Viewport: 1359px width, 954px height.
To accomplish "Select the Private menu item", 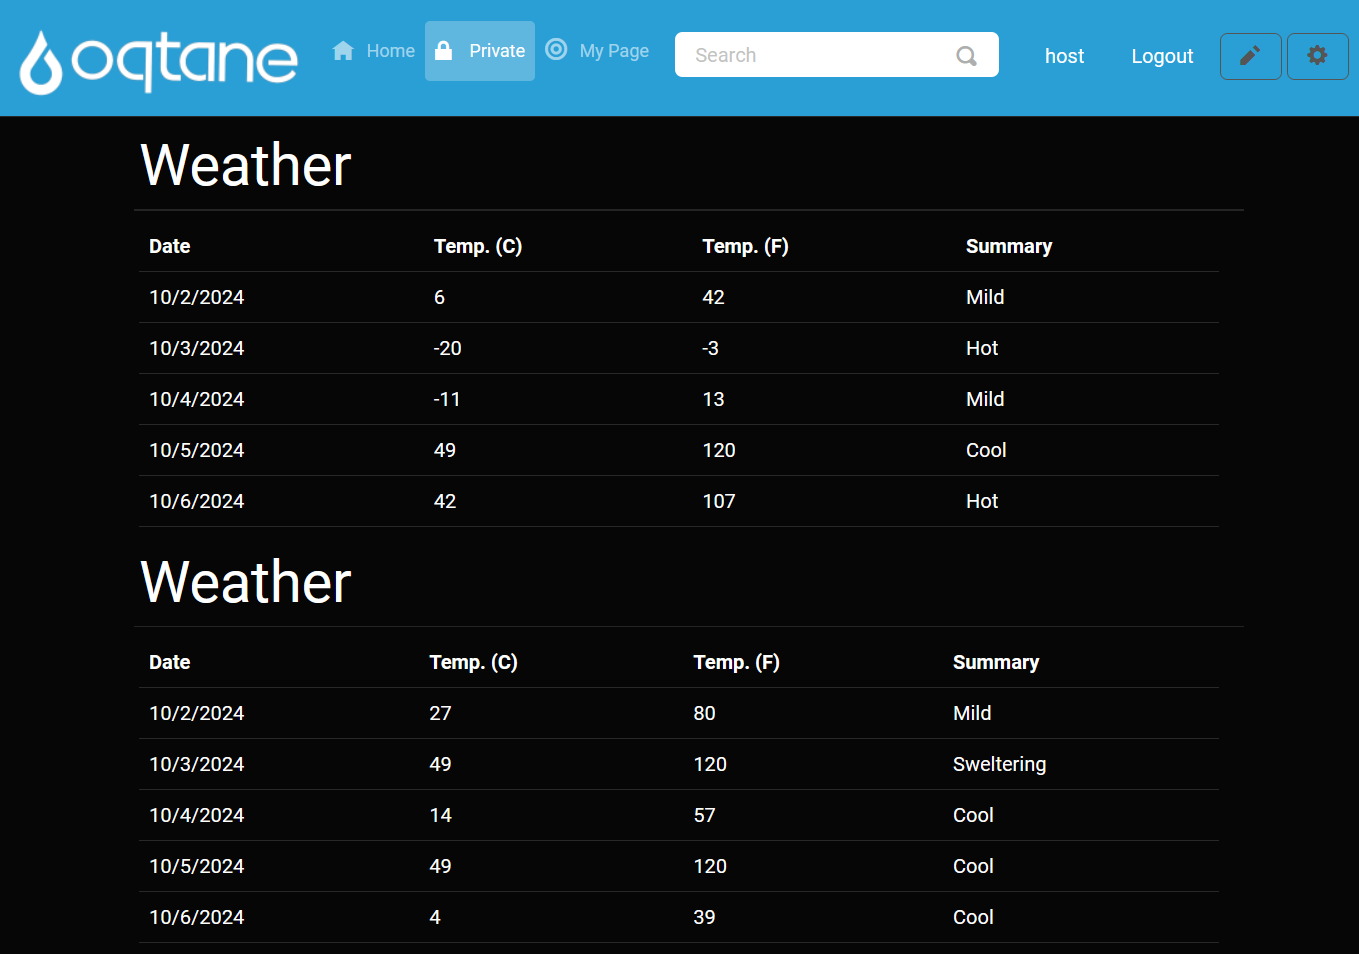I will pos(480,51).
